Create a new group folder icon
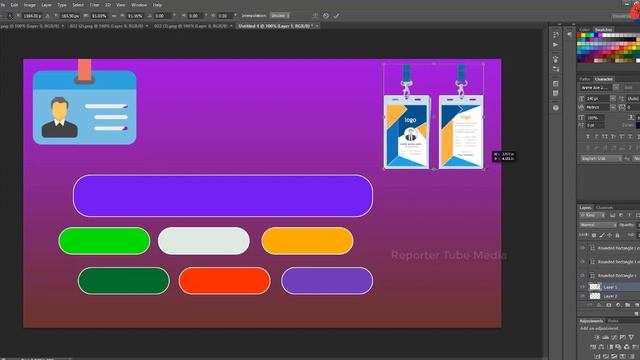 pyautogui.click(x=627, y=305)
